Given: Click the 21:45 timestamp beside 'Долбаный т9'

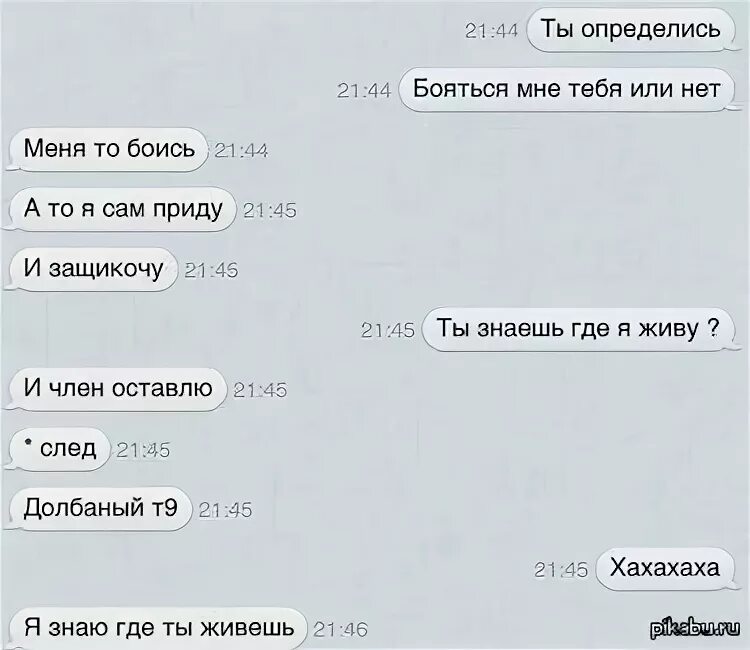Looking at the screenshot, I should pyautogui.click(x=225, y=510).
